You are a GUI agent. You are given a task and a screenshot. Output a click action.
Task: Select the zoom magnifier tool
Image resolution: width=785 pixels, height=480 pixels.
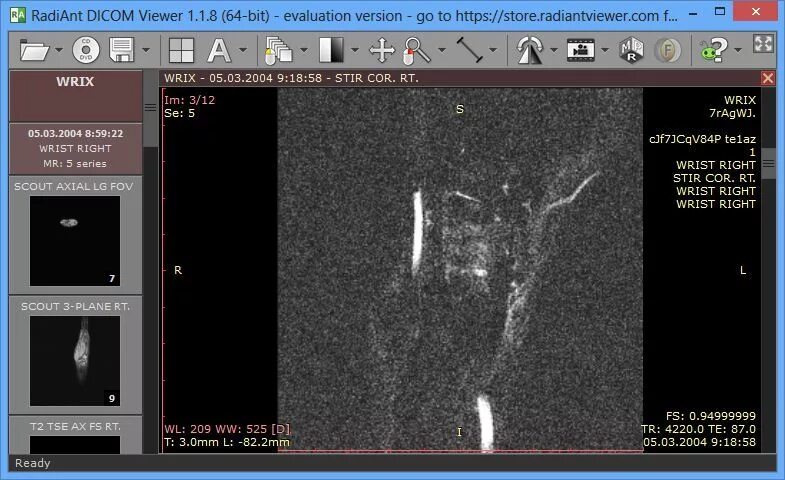[416, 51]
